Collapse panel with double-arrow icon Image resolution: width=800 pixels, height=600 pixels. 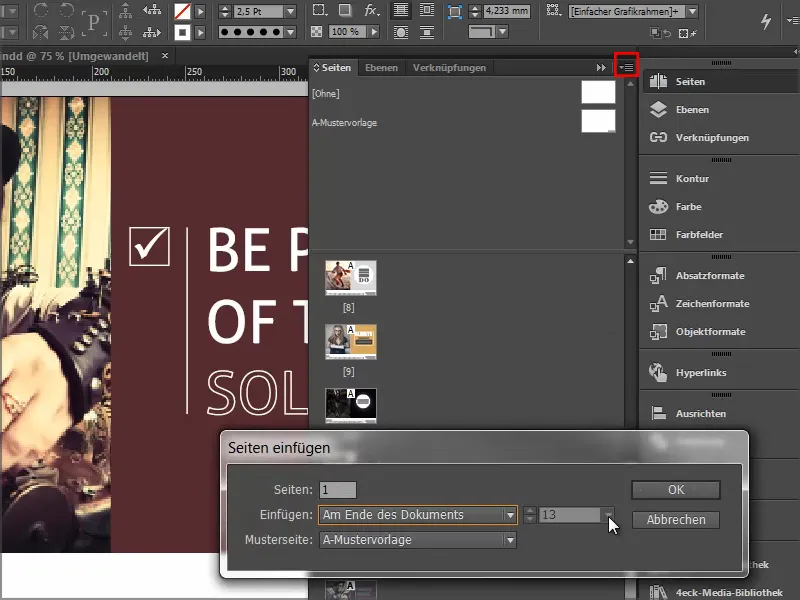601,67
